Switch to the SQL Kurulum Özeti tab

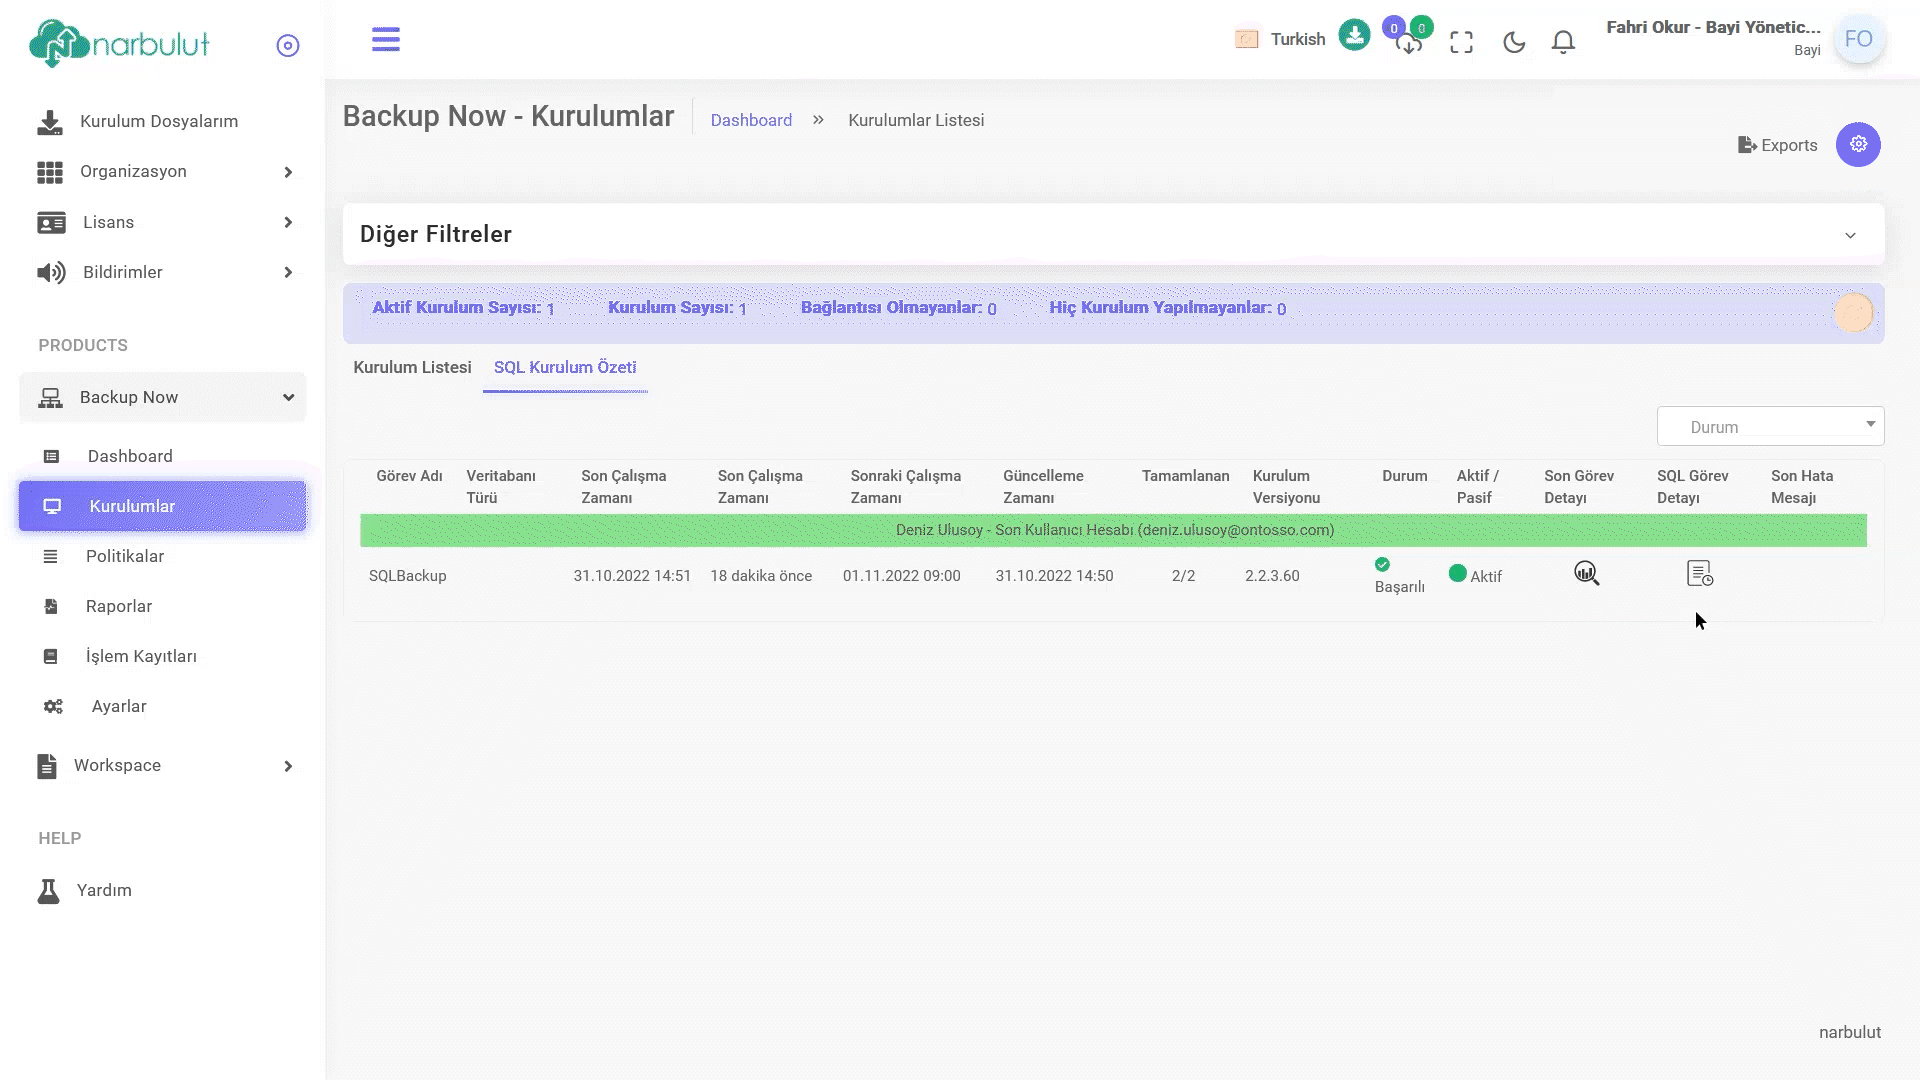coord(565,367)
